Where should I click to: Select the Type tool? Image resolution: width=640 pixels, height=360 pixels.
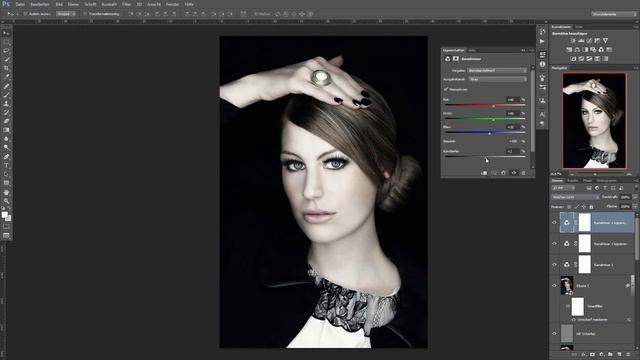pyautogui.click(x=6, y=166)
